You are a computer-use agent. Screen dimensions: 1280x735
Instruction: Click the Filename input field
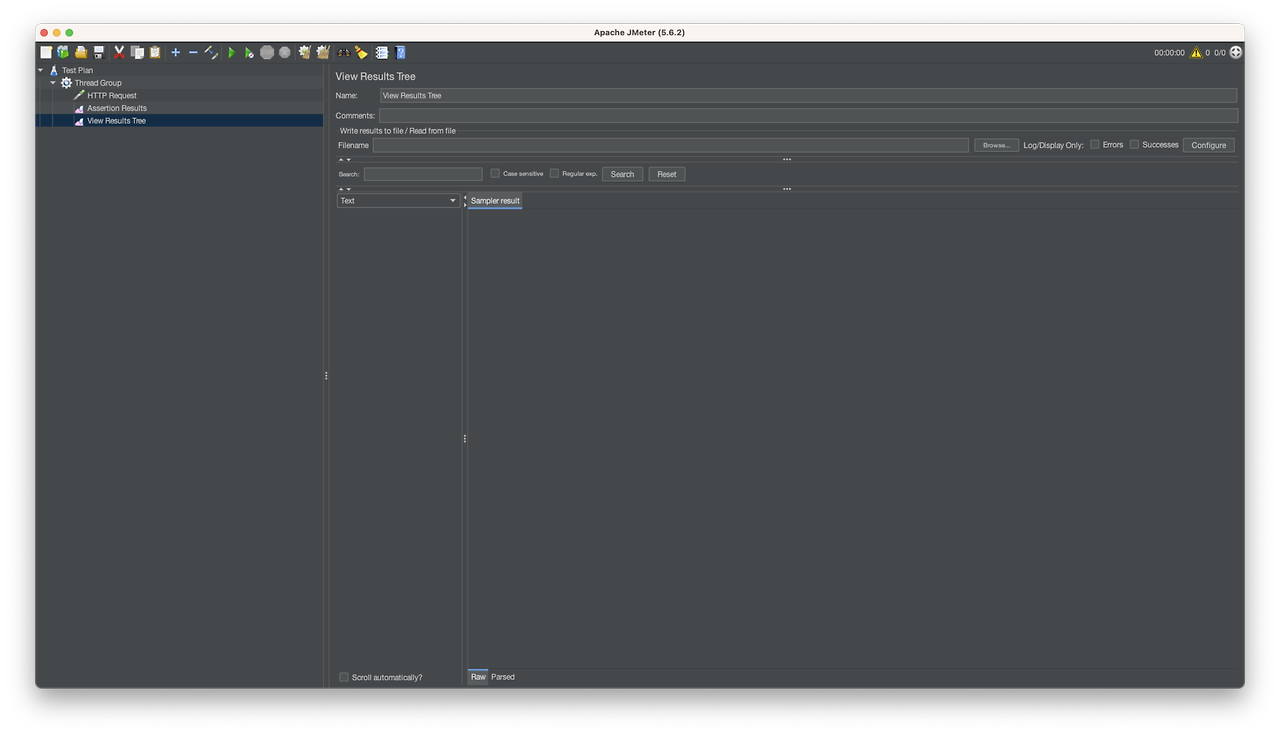[x=671, y=145]
